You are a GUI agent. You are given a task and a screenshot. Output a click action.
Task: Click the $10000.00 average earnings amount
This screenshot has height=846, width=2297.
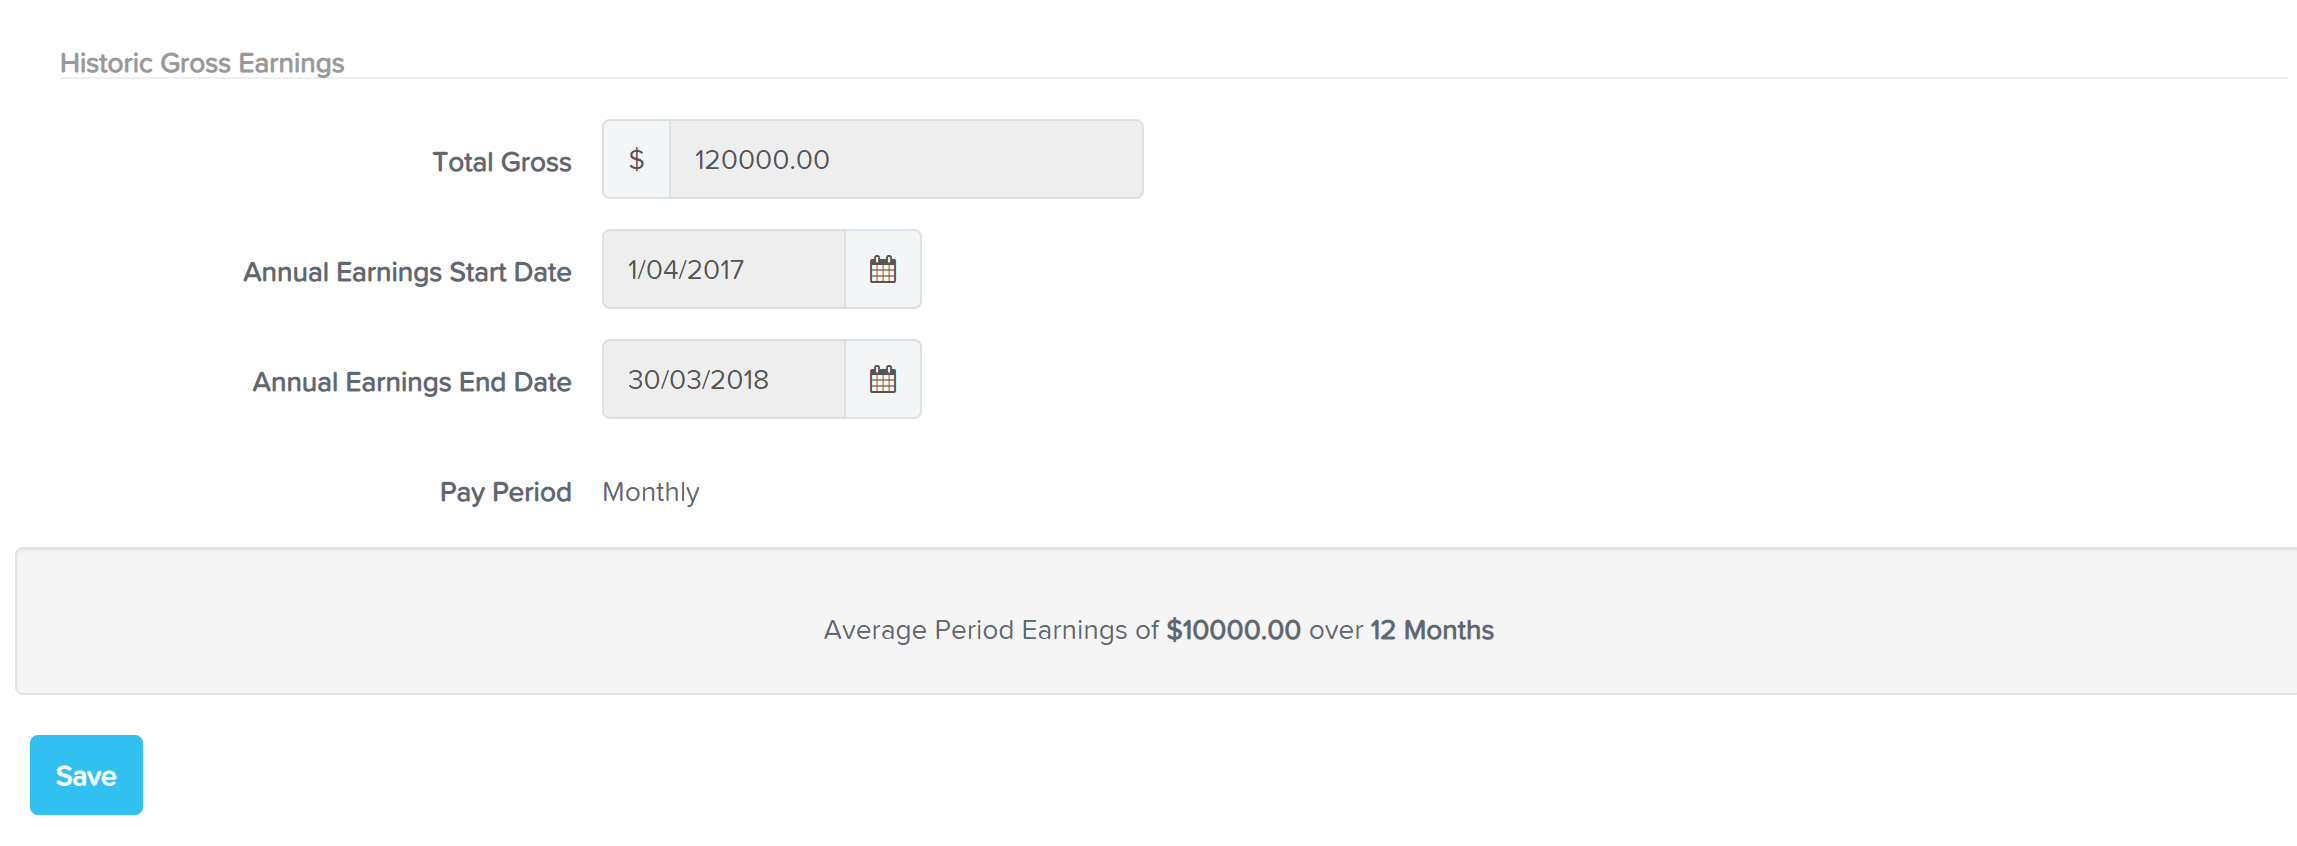click(x=1234, y=630)
